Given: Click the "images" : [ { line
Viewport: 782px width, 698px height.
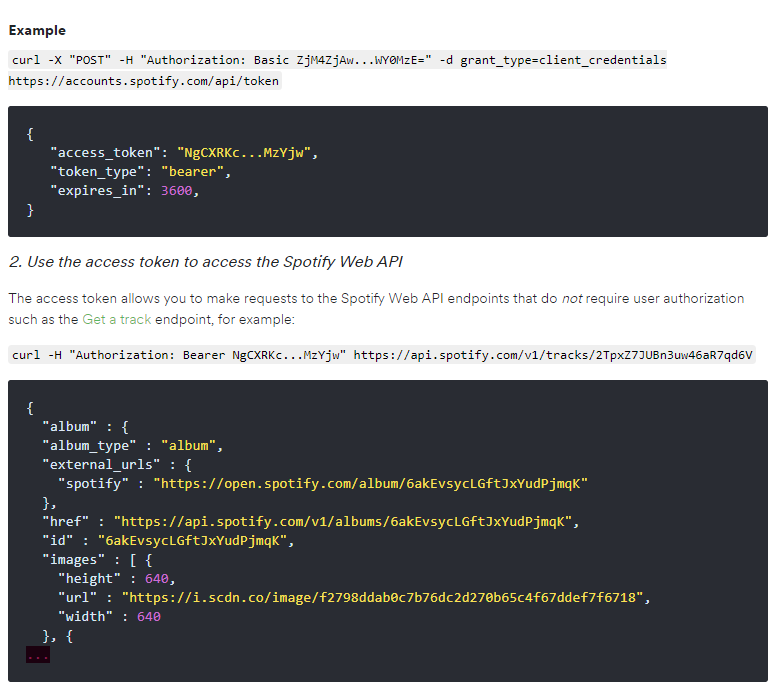Looking at the screenshot, I should [x=97, y=559].
